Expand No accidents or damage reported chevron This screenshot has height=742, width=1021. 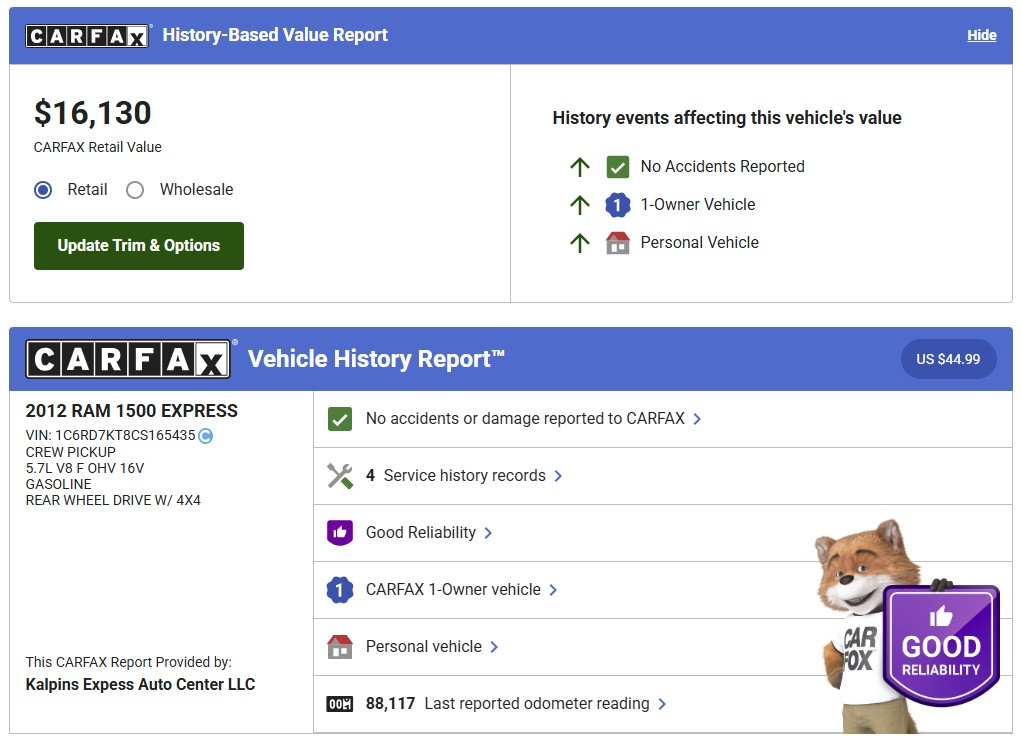tap(697, 419)
